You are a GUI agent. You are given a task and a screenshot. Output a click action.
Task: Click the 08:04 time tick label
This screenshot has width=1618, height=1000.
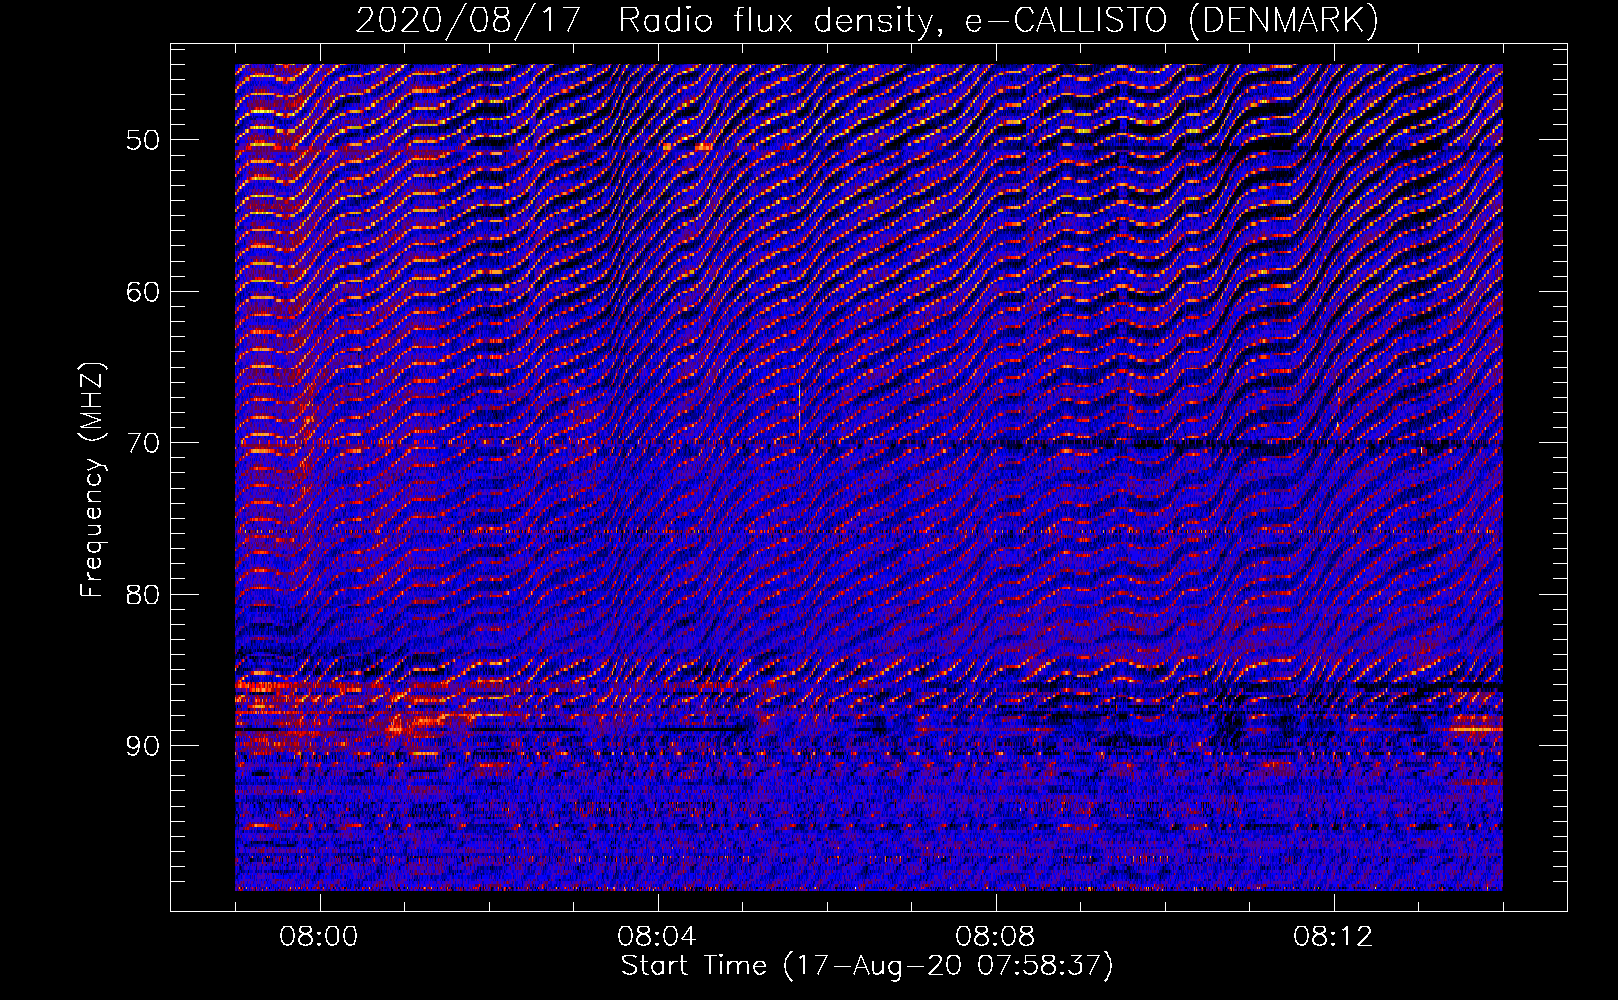(x=657, y=937)
